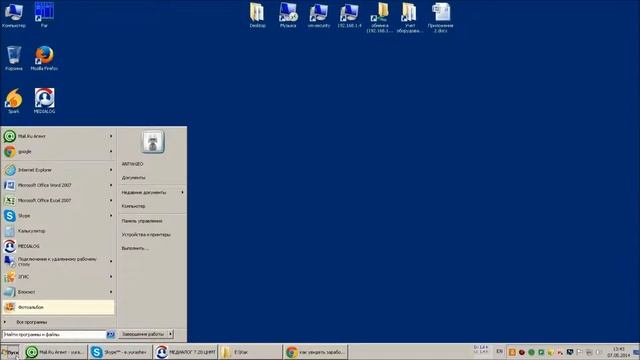Open the Музыка network shortcut on desktop

click(x=288, y=16)
